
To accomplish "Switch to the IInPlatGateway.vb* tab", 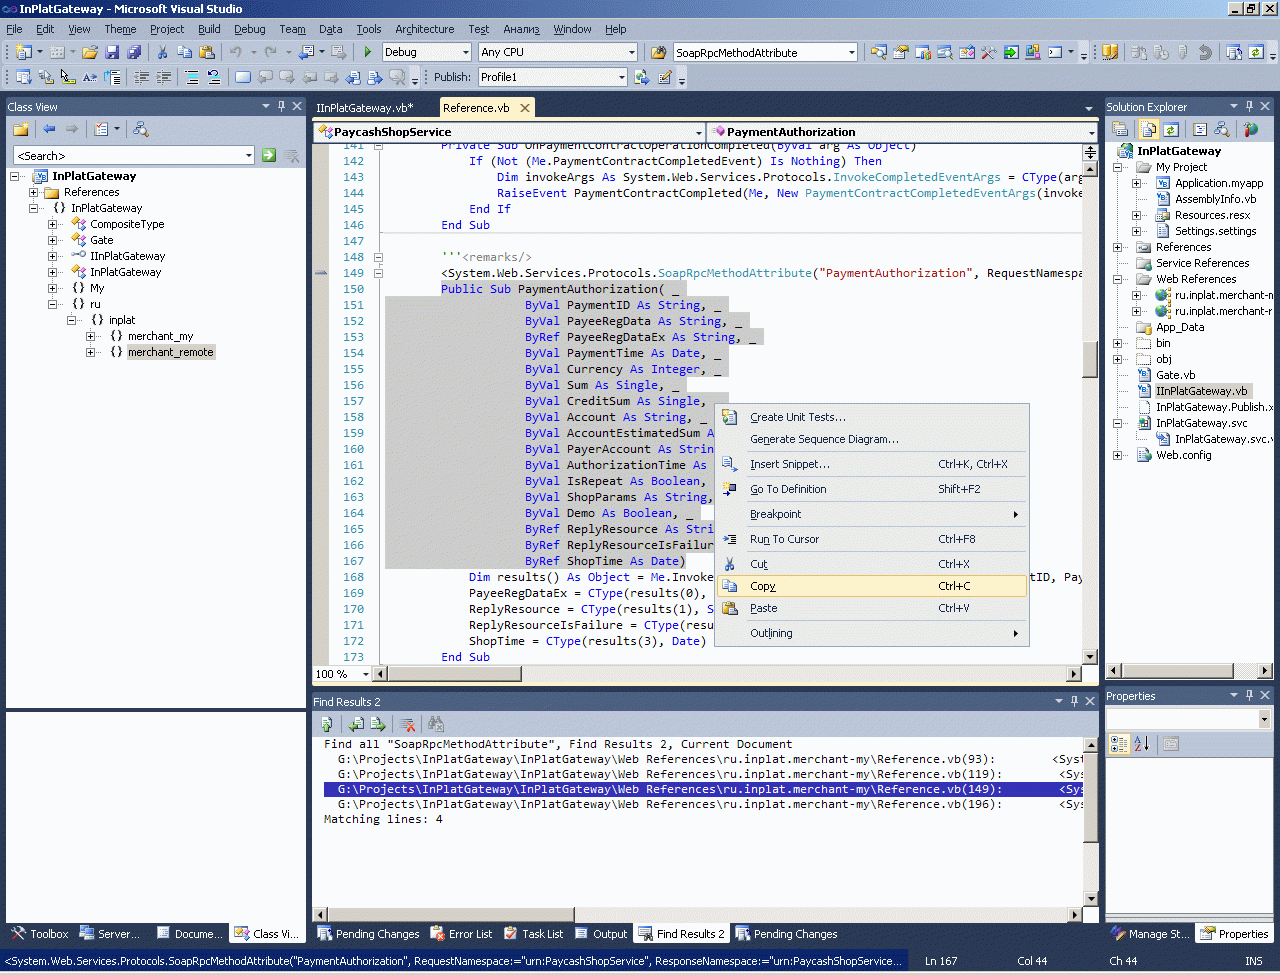I will (x=364, y=108).
